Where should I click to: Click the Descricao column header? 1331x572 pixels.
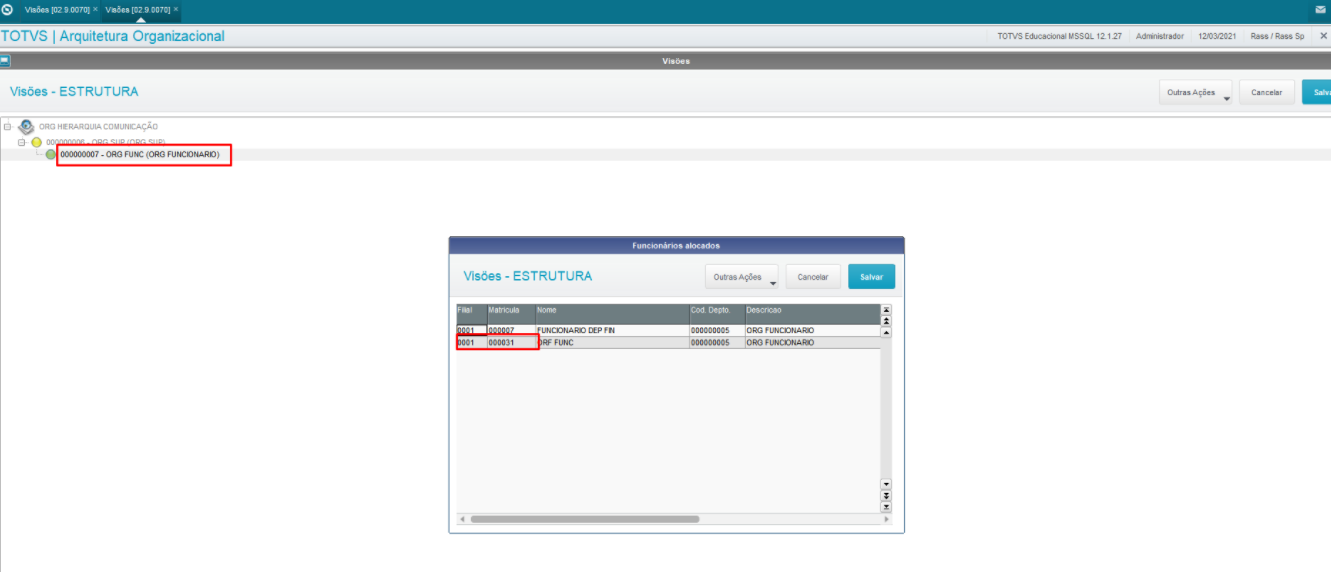pos(812,314)
